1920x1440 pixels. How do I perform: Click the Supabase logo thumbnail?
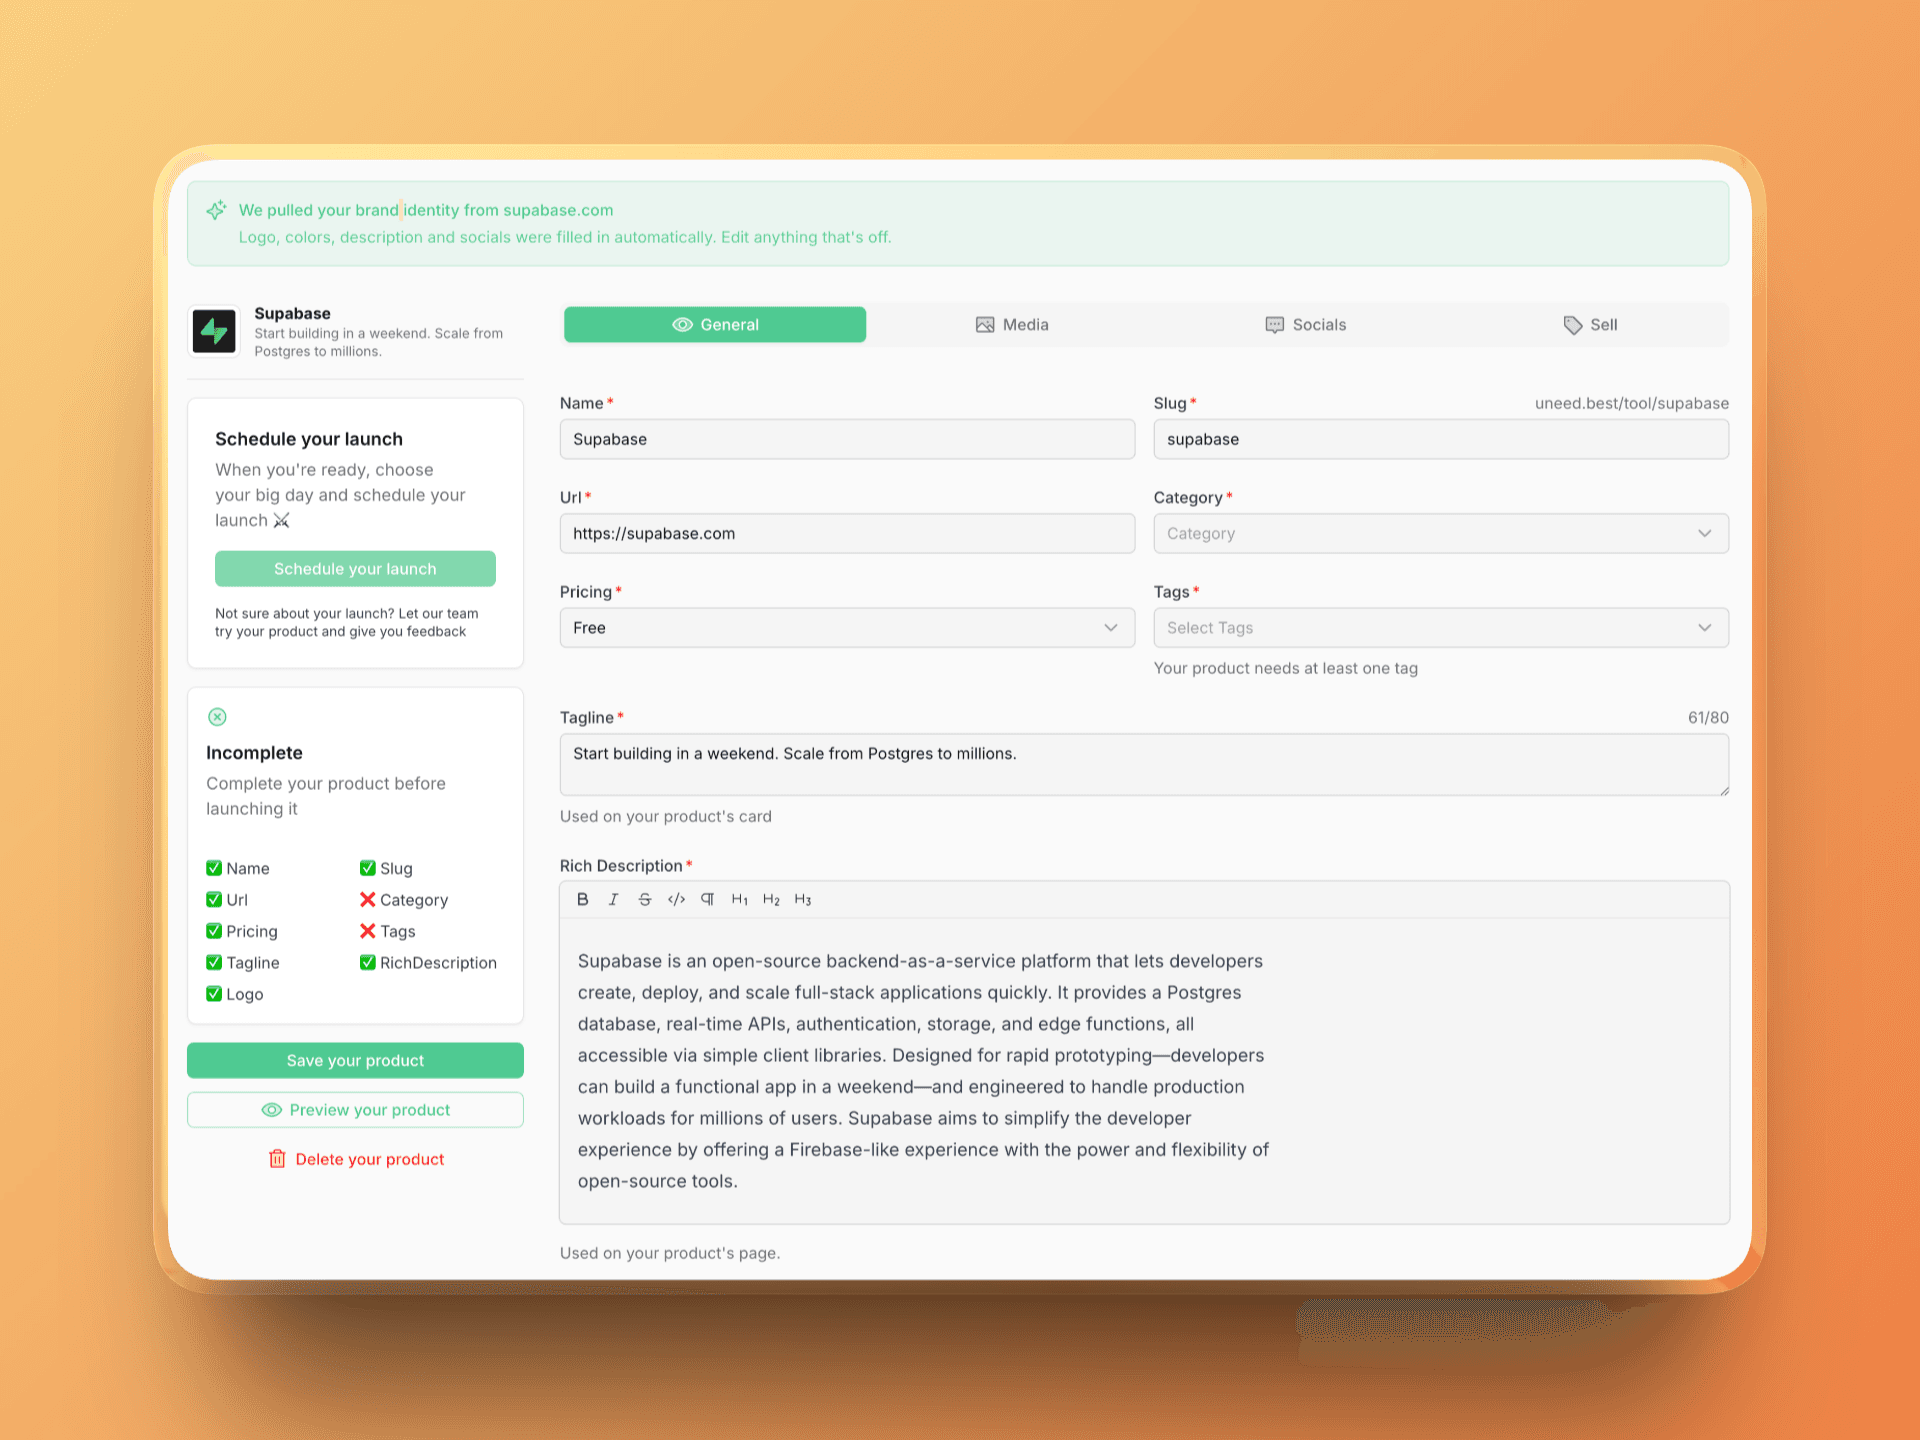[214, 330]
